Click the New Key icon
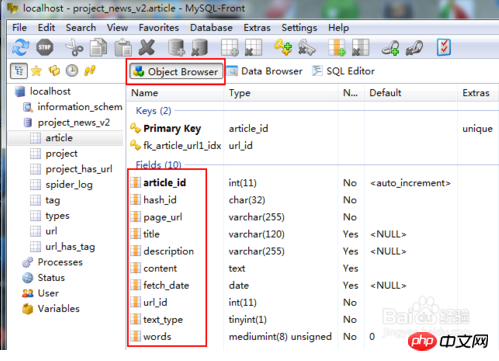 pyautogui.click(x=283, y=47)
